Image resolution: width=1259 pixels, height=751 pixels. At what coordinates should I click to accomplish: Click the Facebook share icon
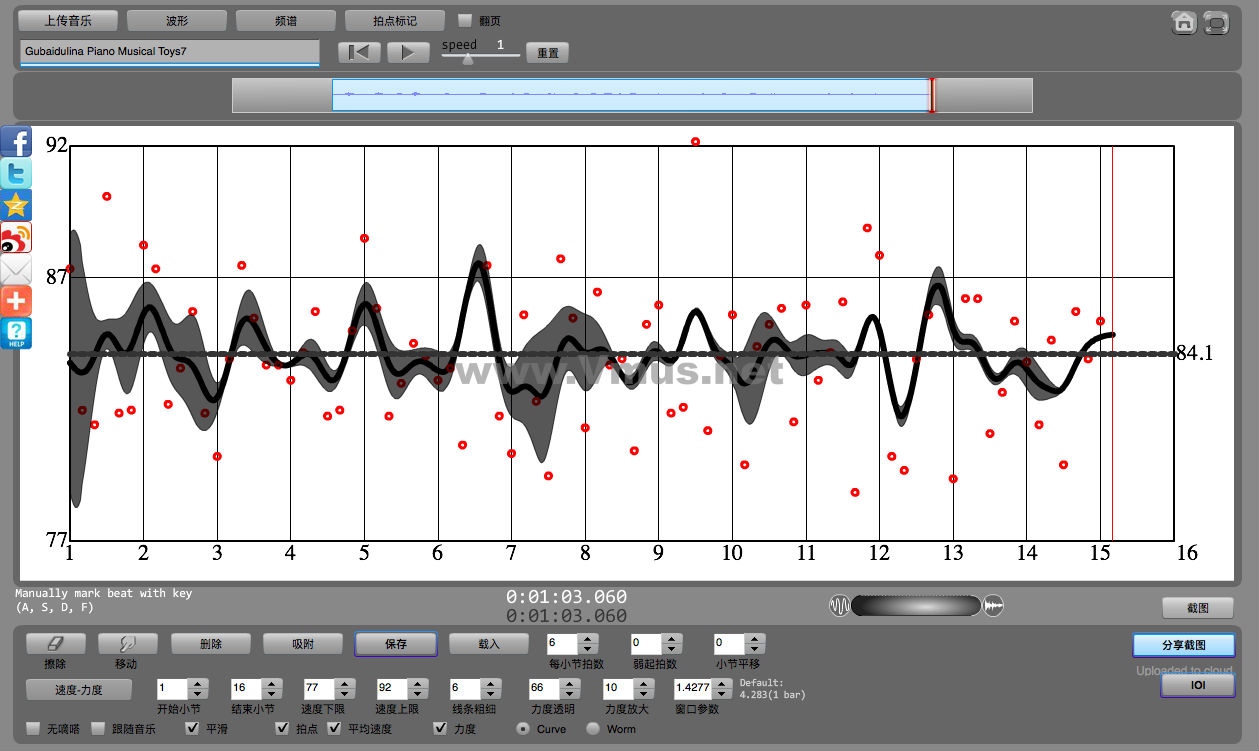click(x=16, y=141)
